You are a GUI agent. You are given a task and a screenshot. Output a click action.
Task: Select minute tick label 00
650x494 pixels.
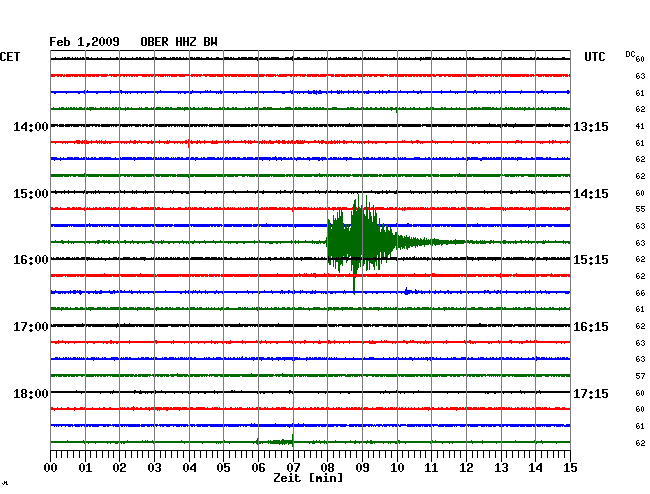point(51,468)
